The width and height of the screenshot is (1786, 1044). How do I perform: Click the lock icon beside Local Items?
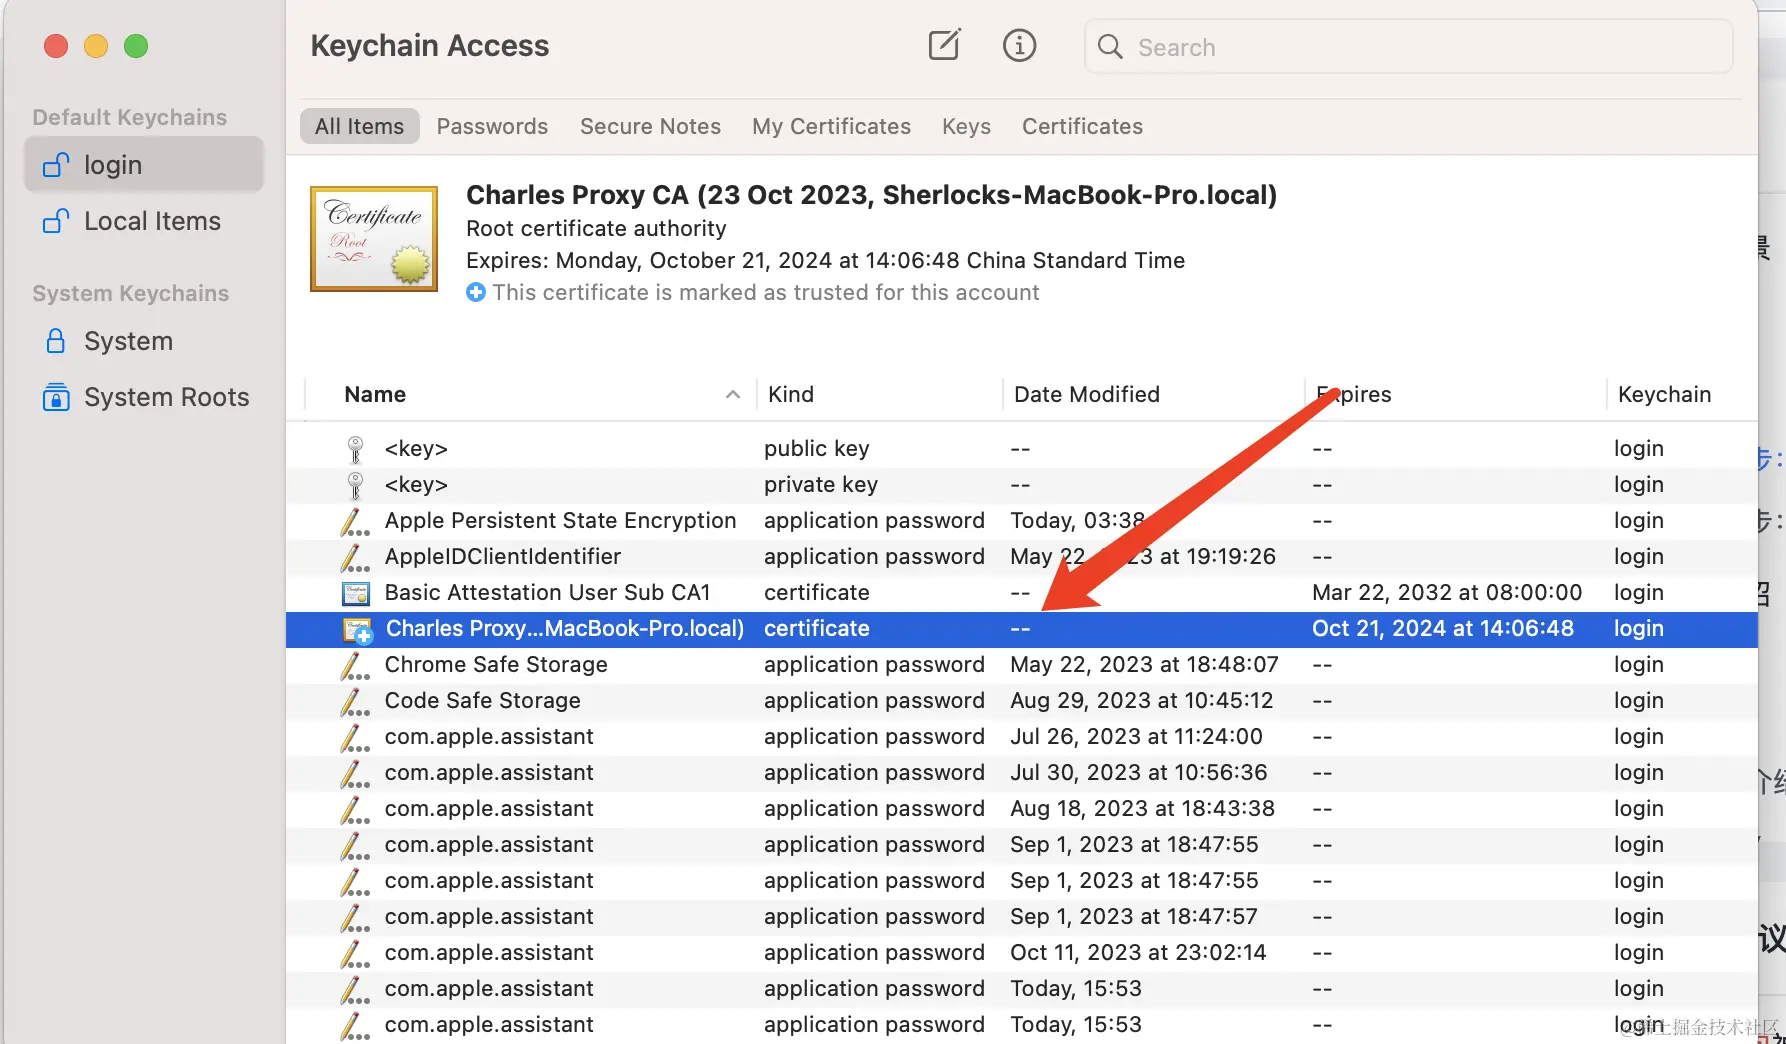point(56,220)
